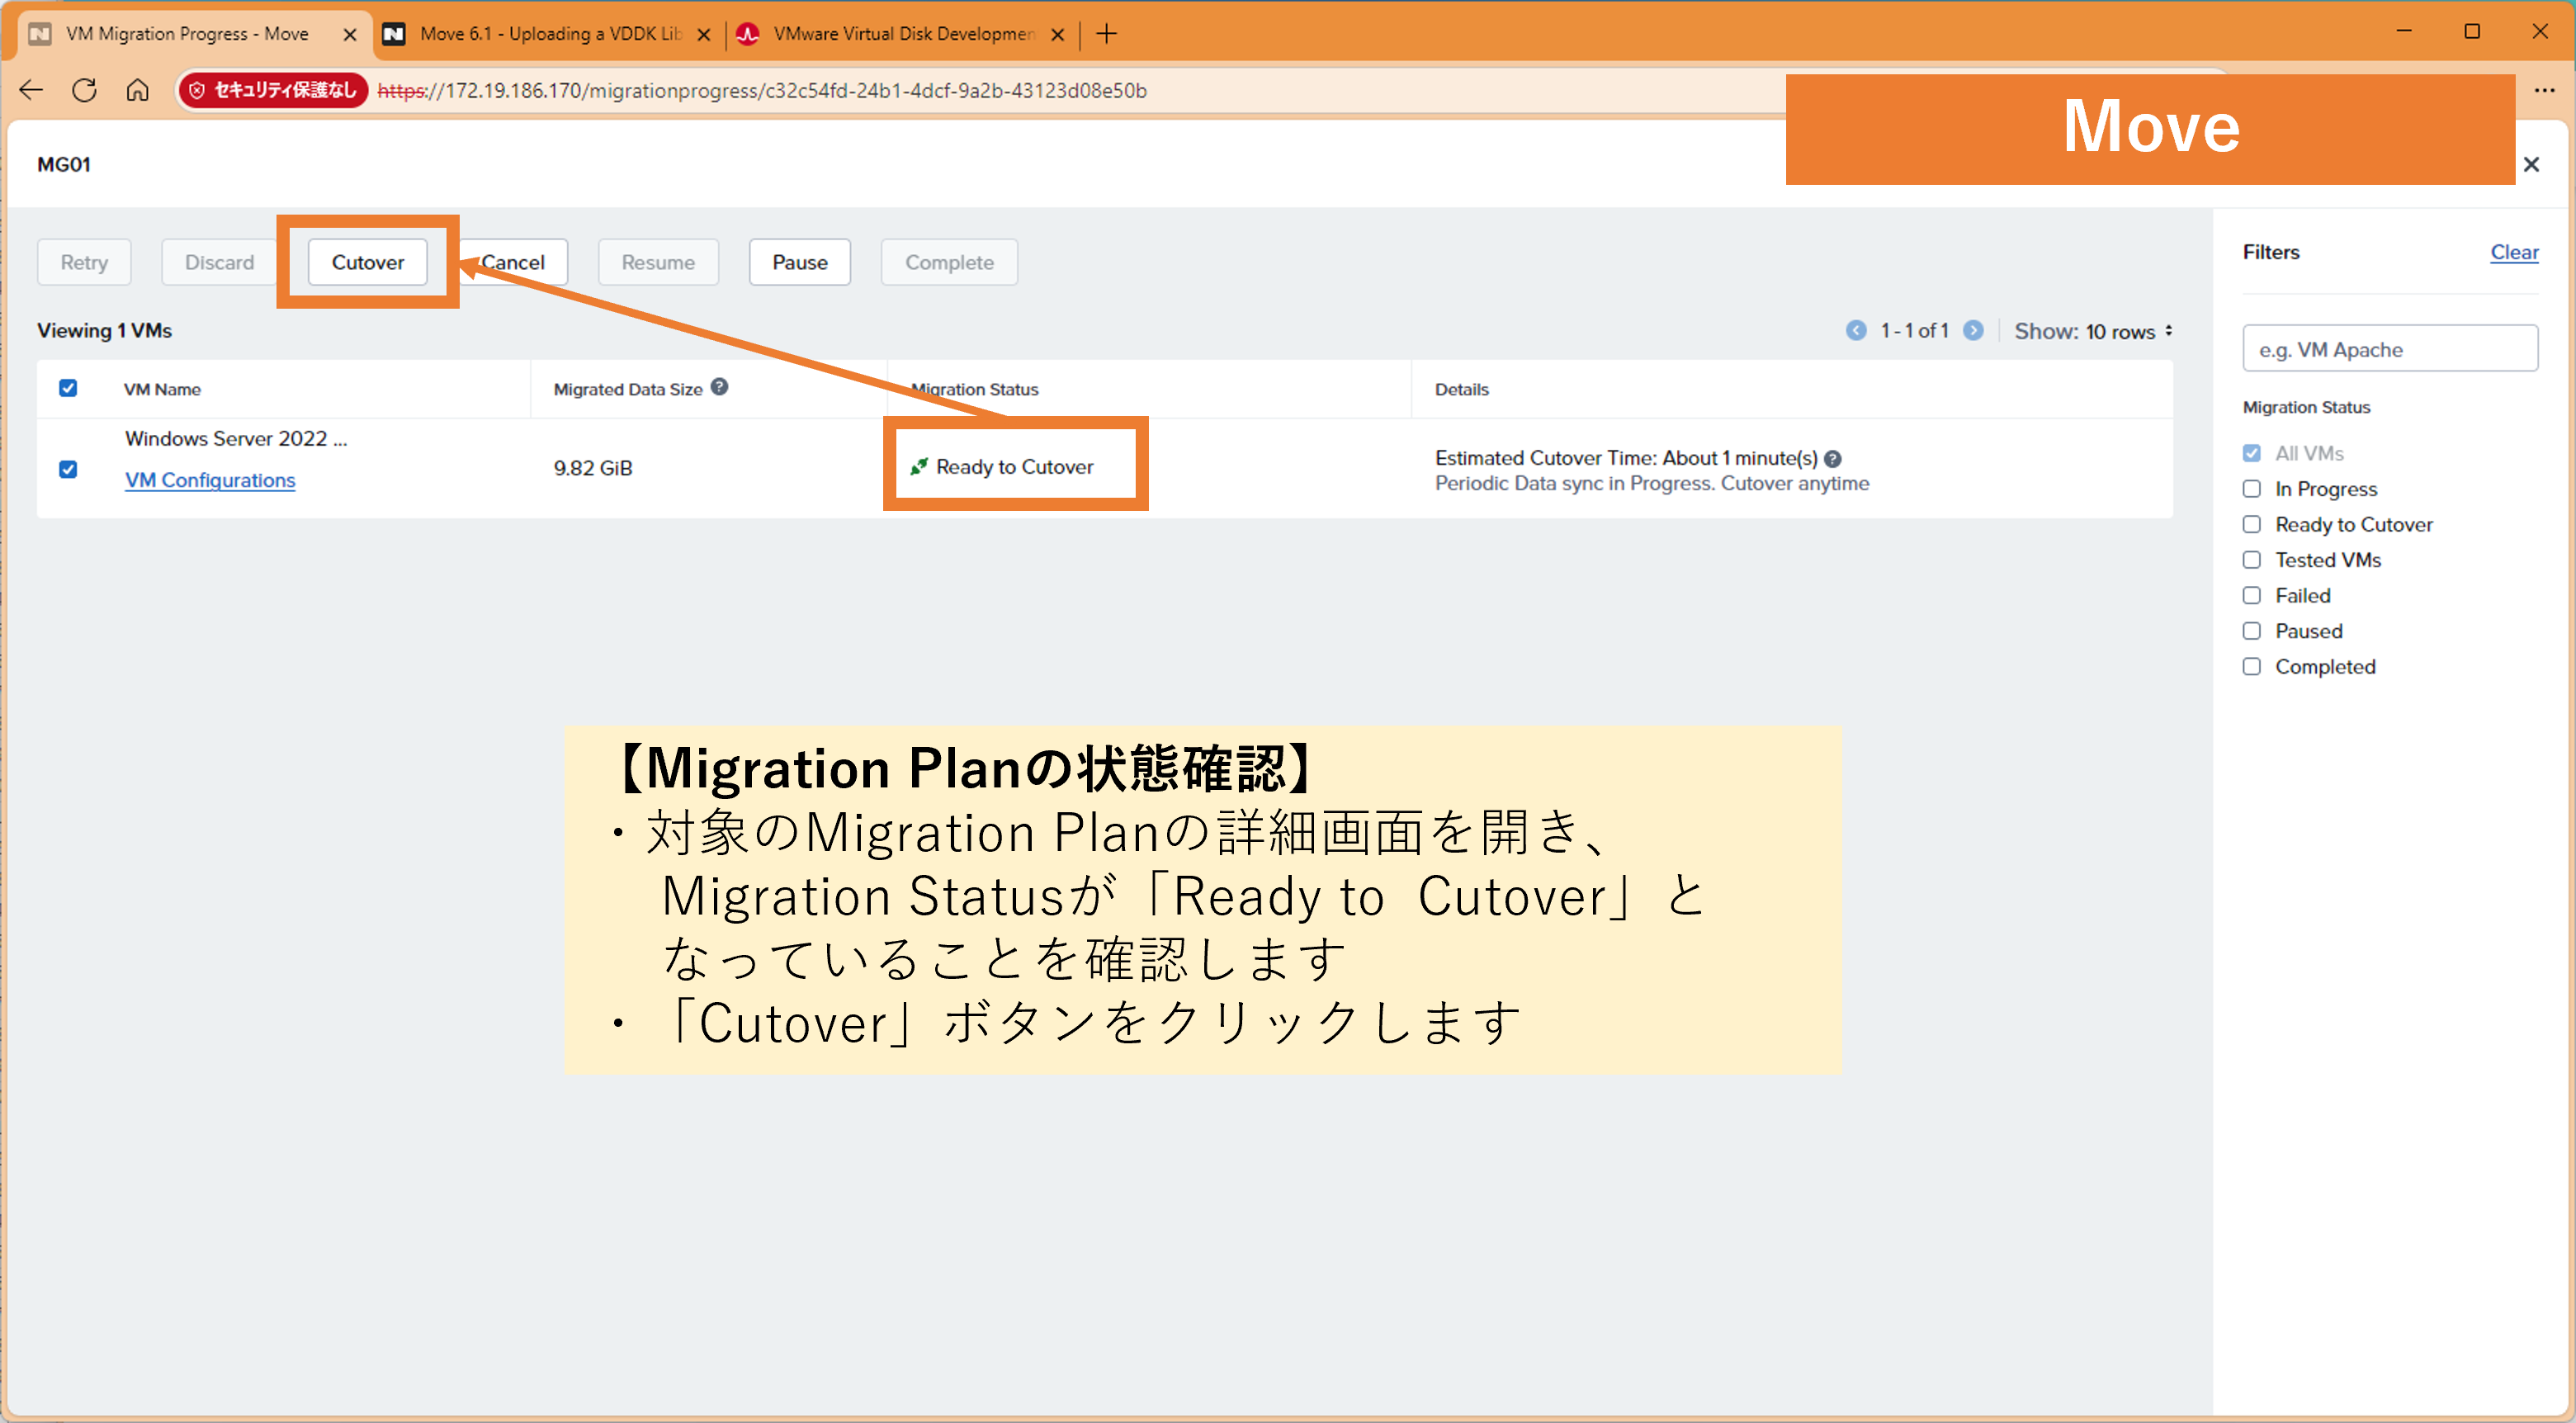
Task: Click the Details column header
Action: [x=1461, y=389]
